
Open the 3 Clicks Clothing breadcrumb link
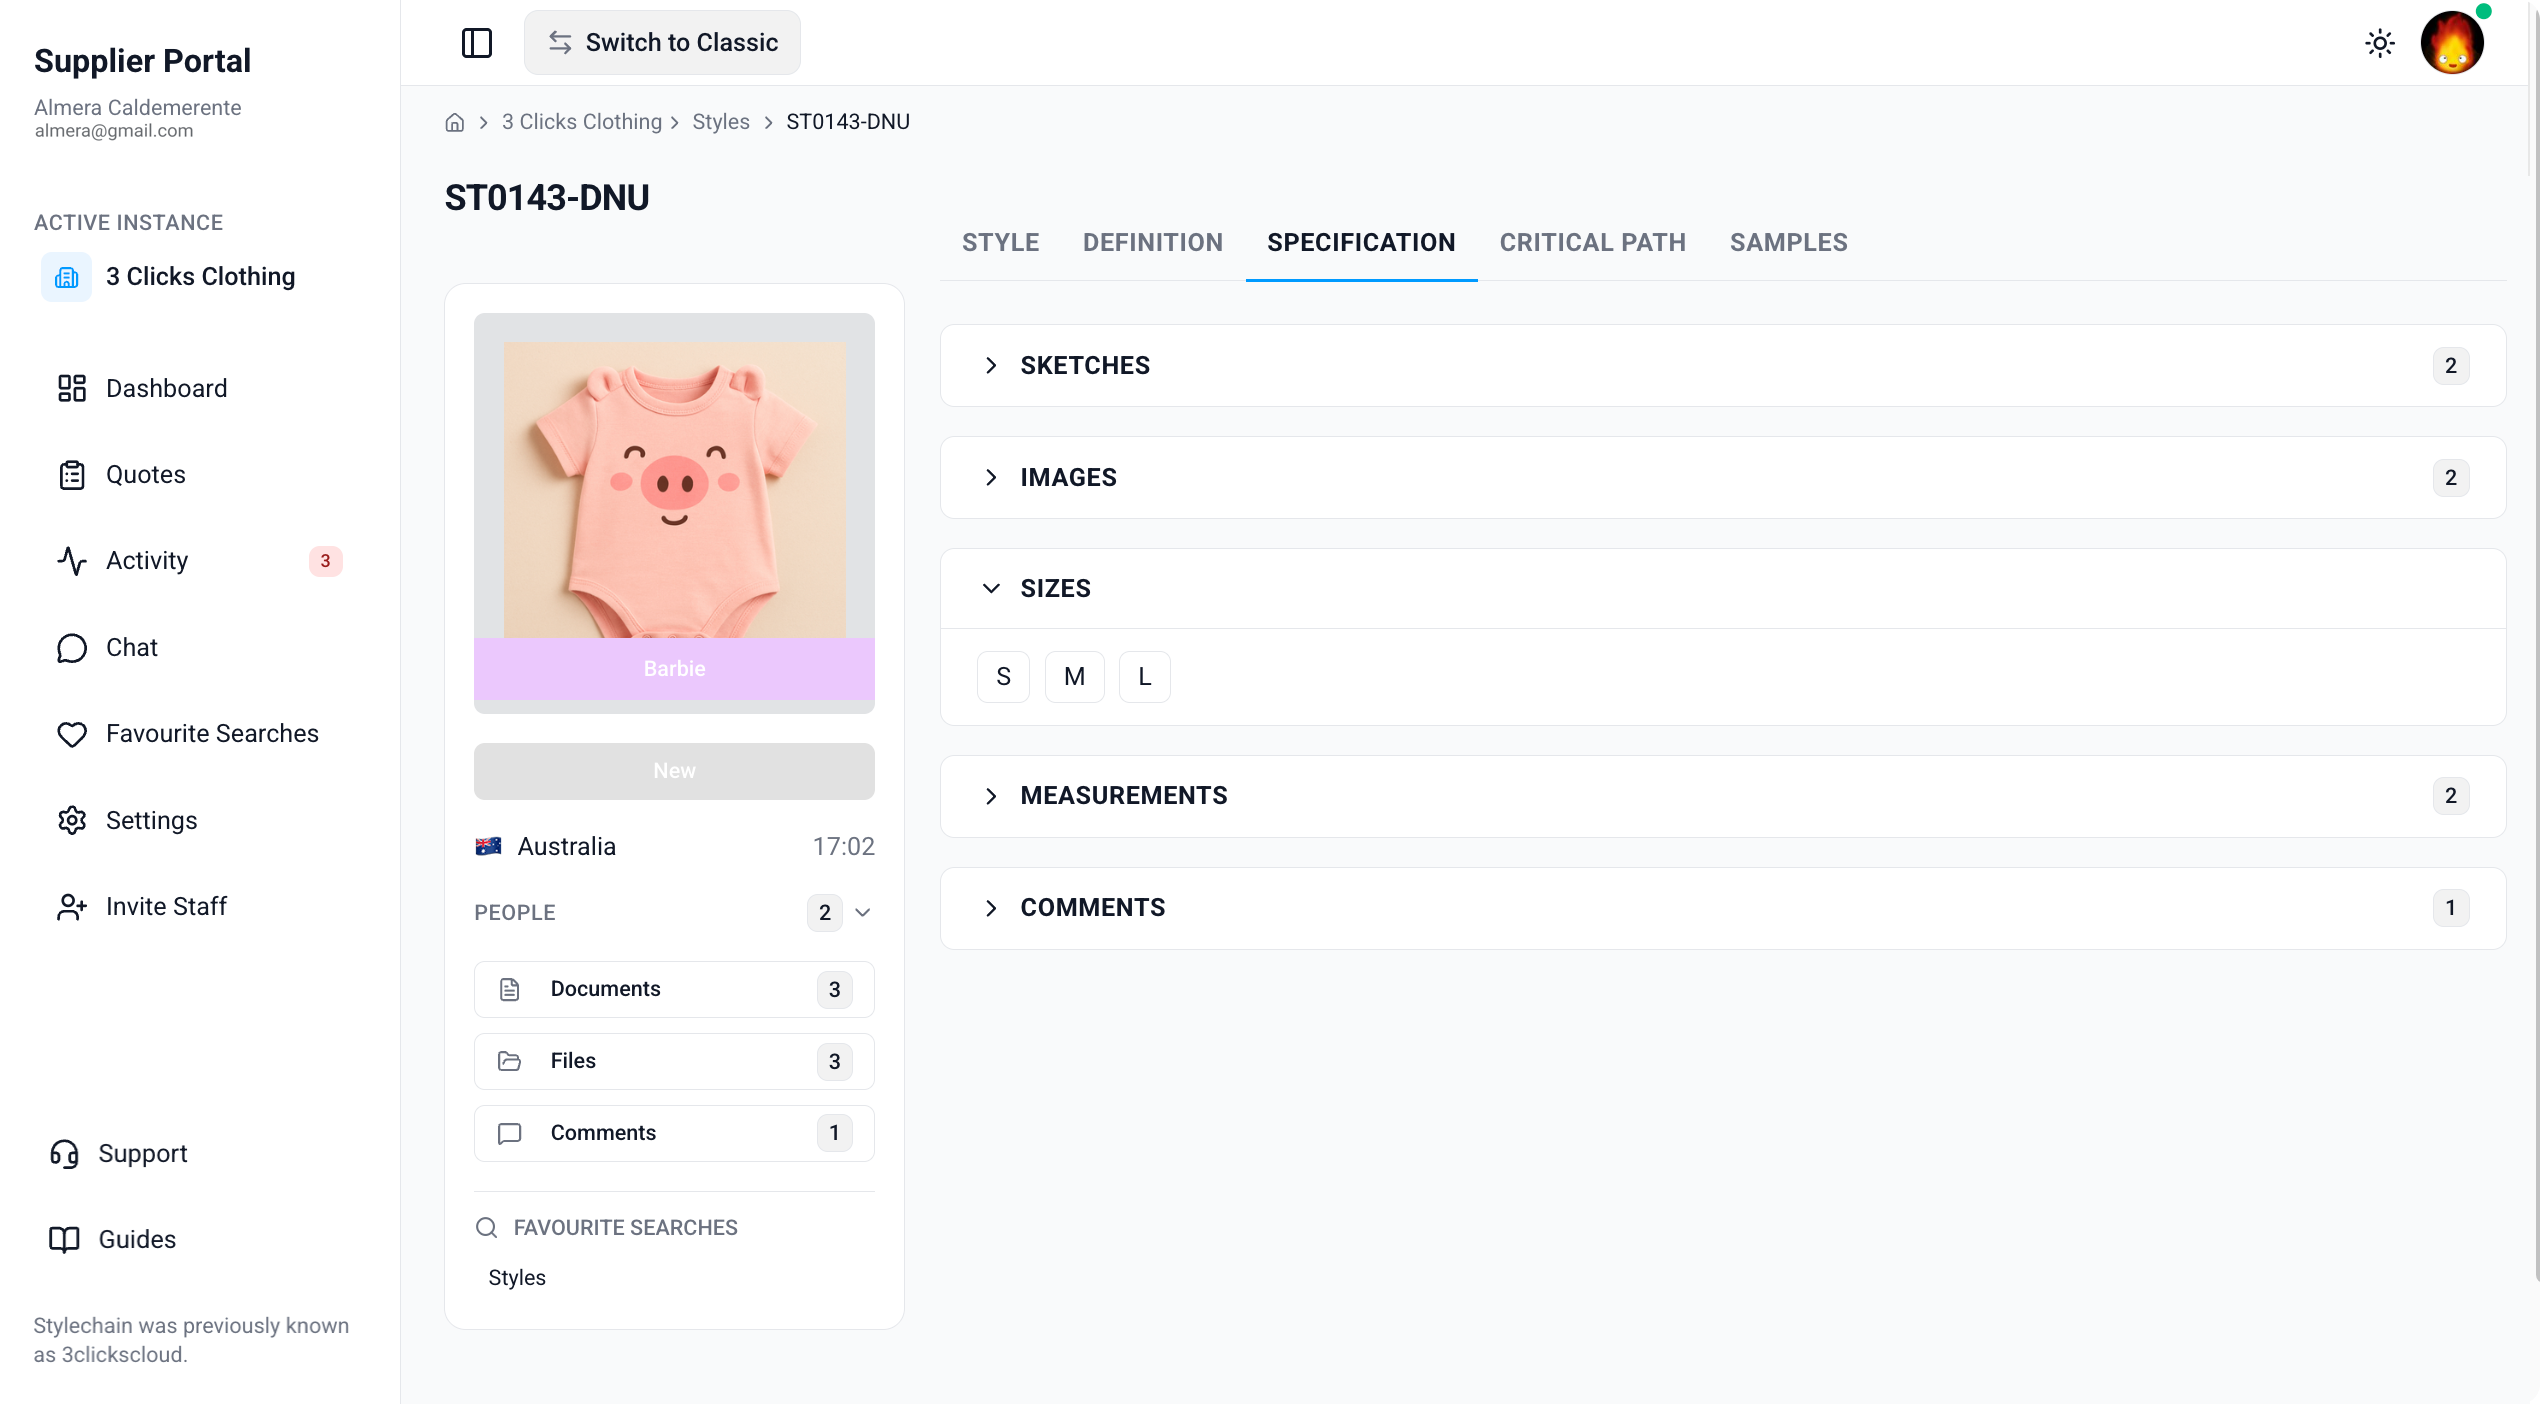click(582, 122)
